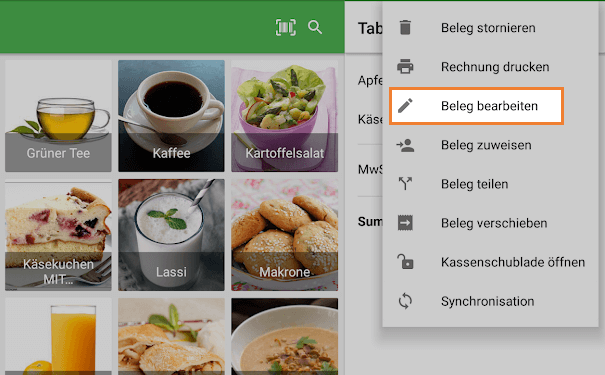605x375 pixels.
Task: Add Käsekuchen MIT... product tile
Action: pos(58,235)
